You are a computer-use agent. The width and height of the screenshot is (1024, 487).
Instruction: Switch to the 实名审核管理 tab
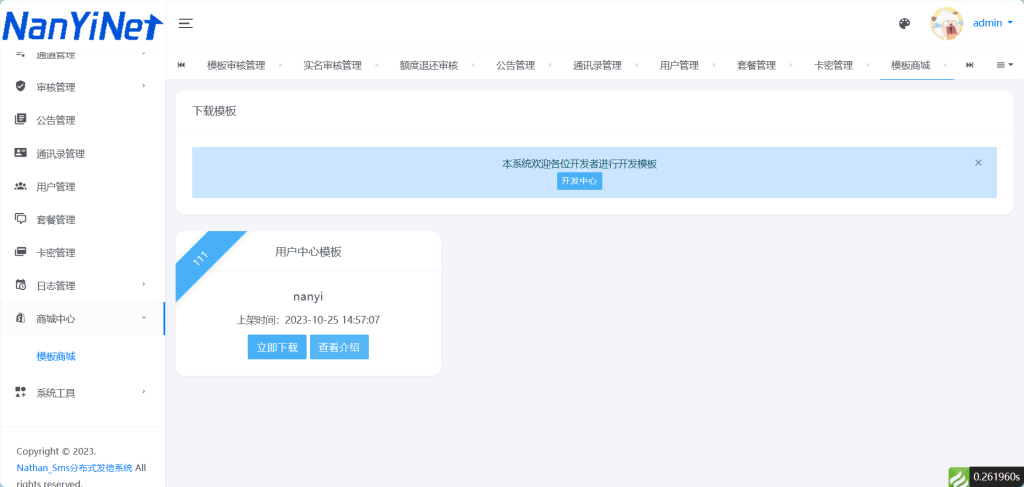coord(332,65)
